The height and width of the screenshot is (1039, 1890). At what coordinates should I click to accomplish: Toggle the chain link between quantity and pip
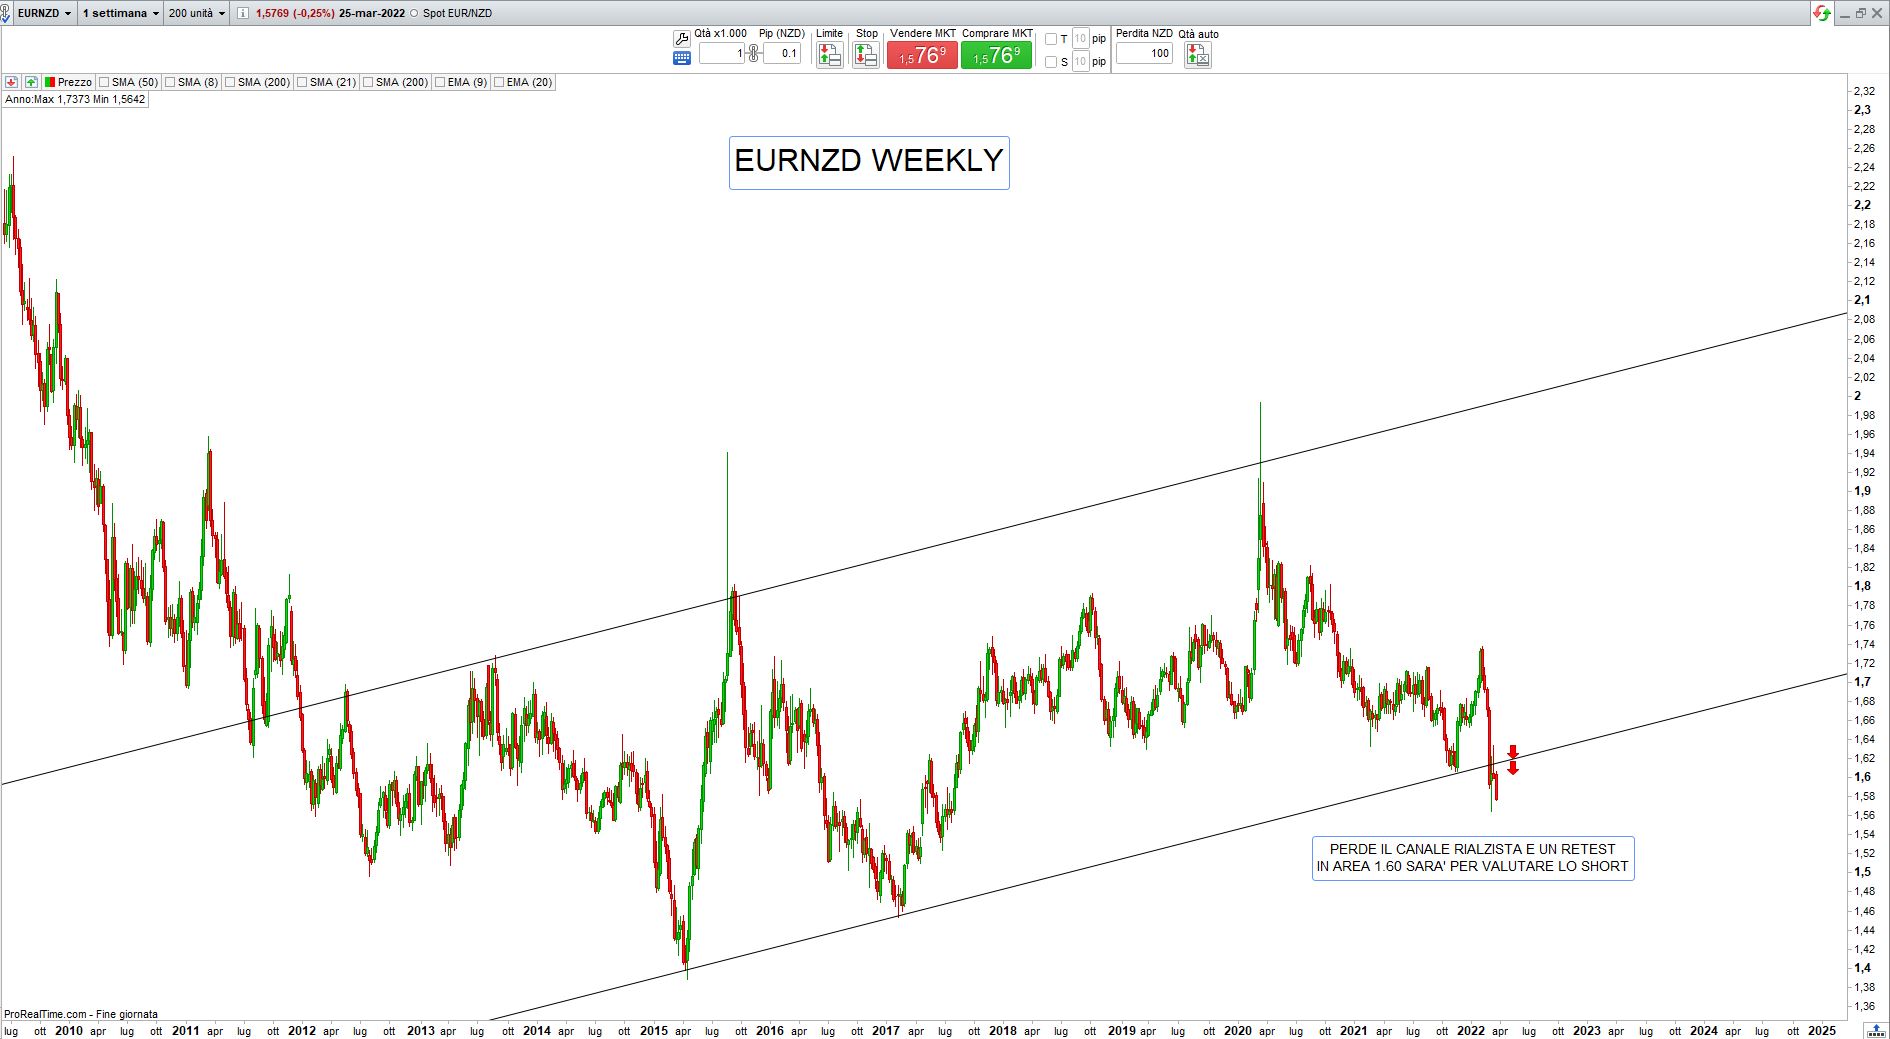click(753, 53)
